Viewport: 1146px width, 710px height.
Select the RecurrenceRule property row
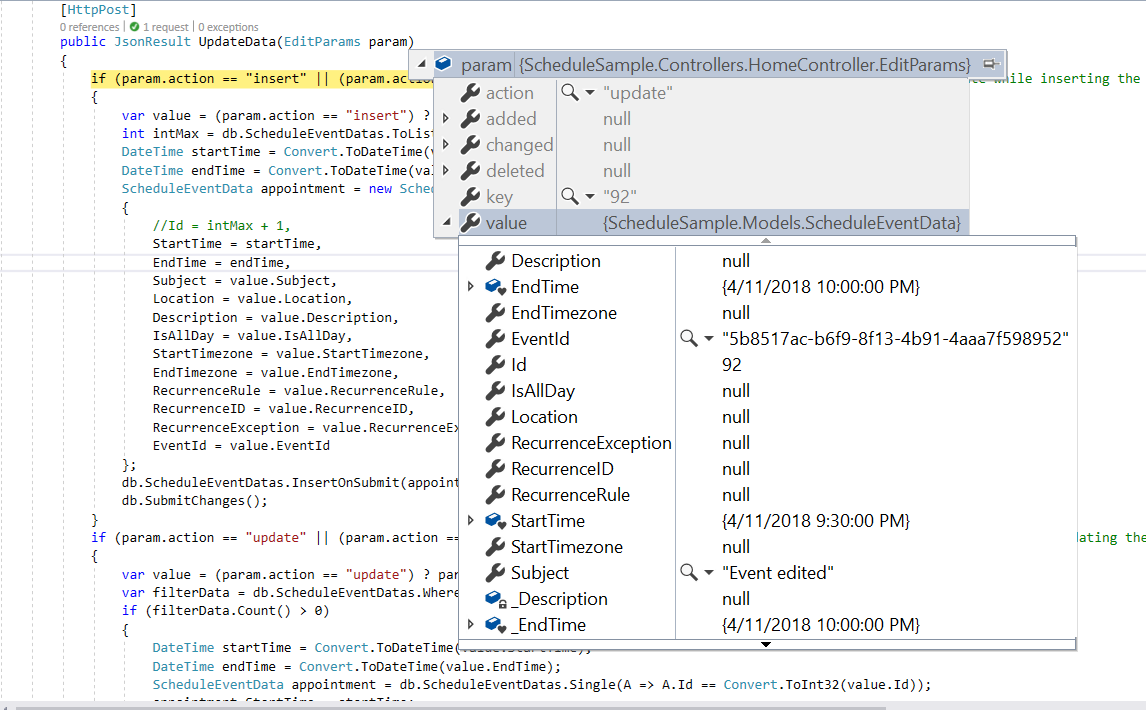pyautogui.click(x=767, y=495)
